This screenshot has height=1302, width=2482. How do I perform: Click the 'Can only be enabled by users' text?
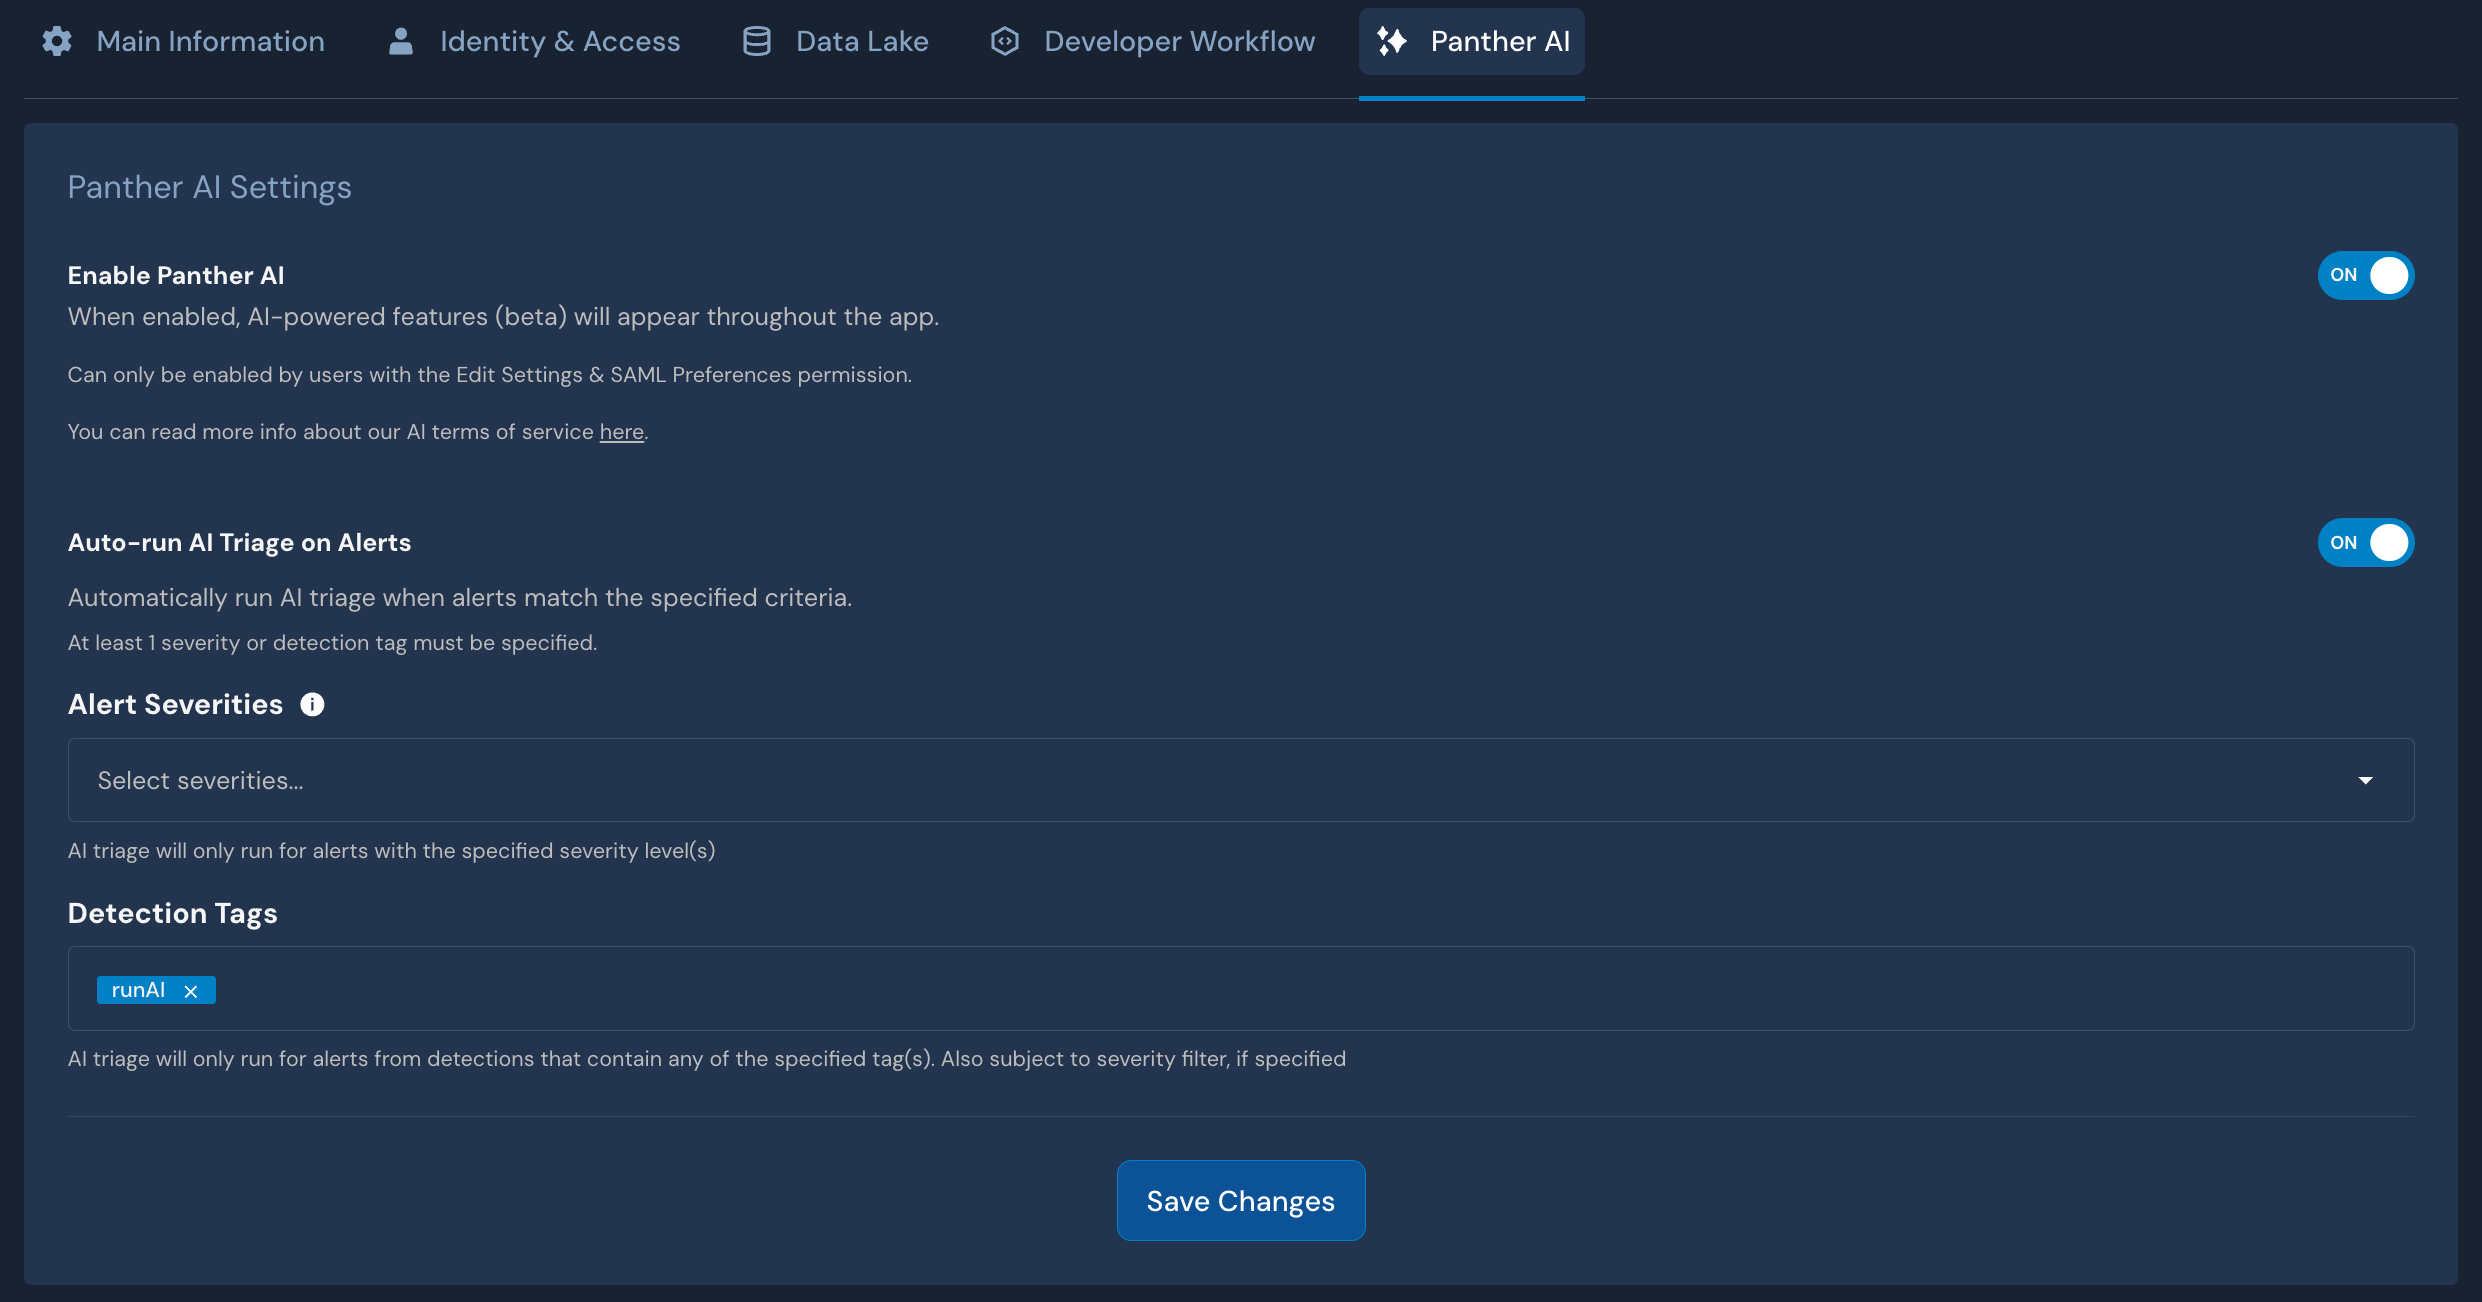[x=490, y=375]
